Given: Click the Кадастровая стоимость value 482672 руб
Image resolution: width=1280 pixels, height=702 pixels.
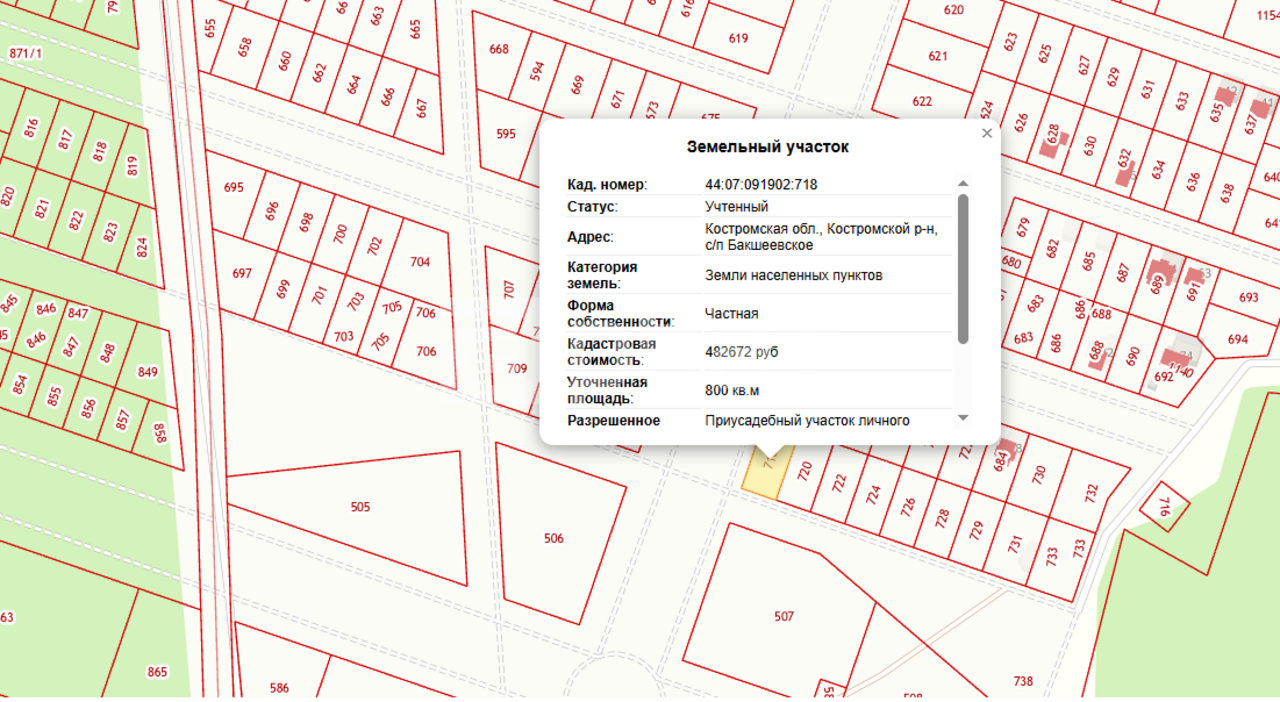Looking at the screenshot, I should pyautogui.click(x=741, y=352).
